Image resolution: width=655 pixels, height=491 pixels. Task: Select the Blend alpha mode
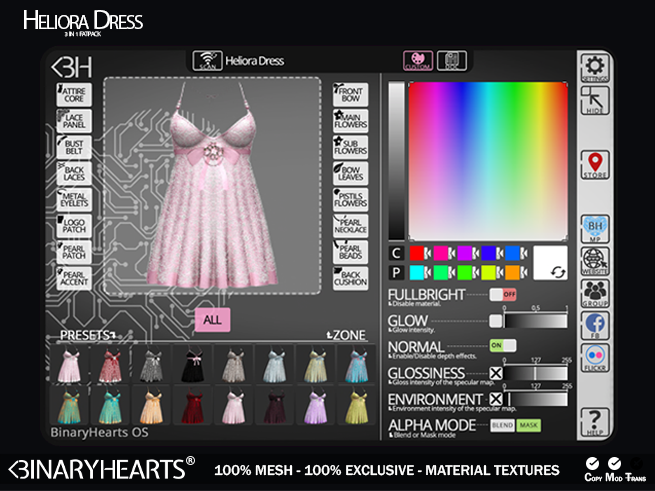click(x=502, y=425)
